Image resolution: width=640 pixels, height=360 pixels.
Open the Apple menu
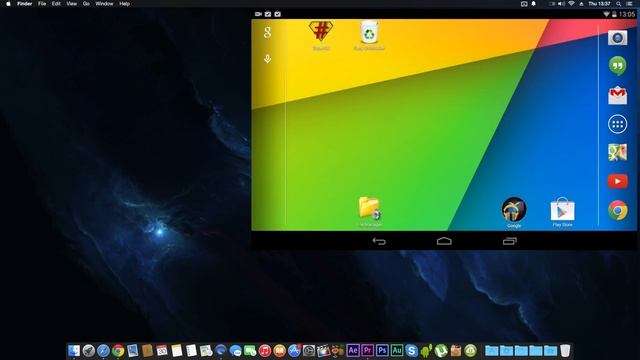(8, 4)
